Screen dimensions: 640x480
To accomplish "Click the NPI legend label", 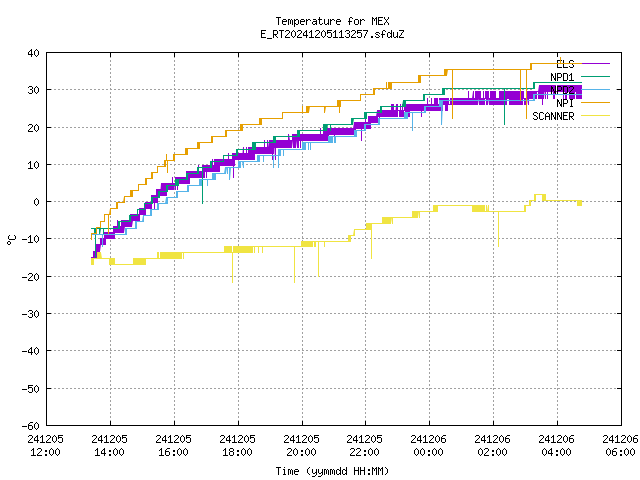I will click(565, 103).
